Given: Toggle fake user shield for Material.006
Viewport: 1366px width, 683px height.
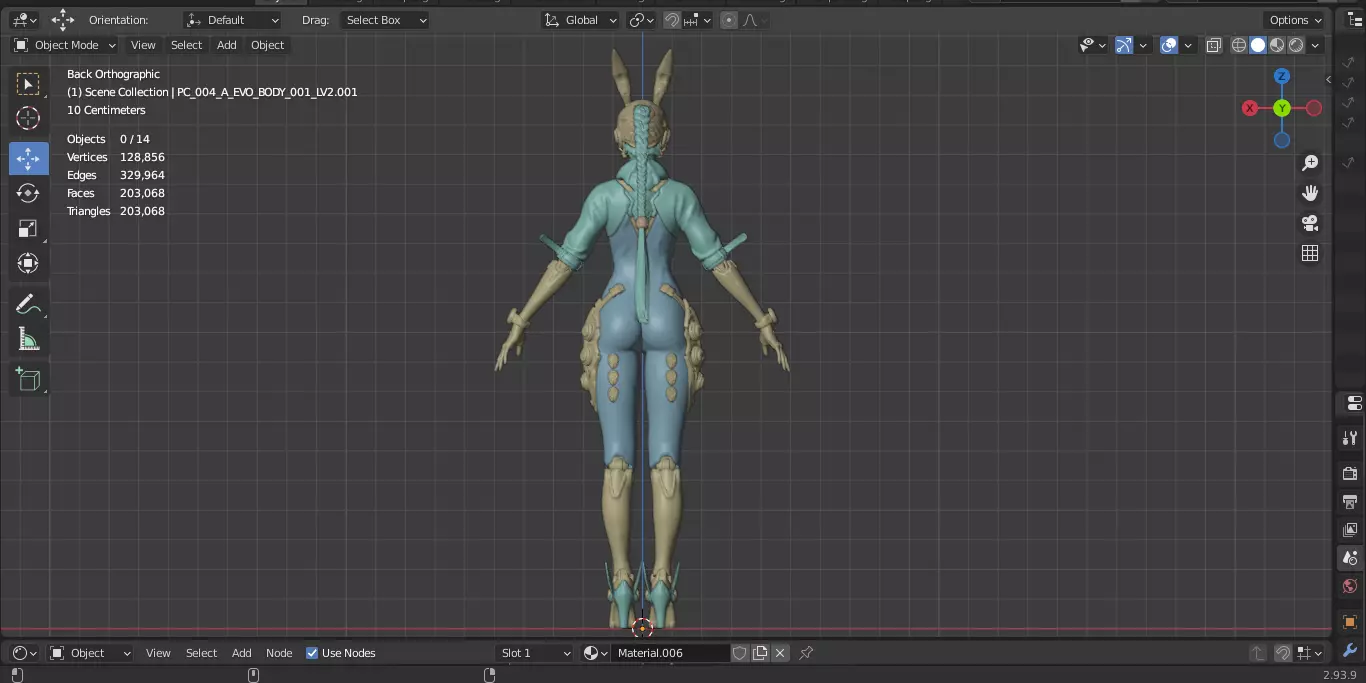Looking at the screenshot, I should (740, 653).
